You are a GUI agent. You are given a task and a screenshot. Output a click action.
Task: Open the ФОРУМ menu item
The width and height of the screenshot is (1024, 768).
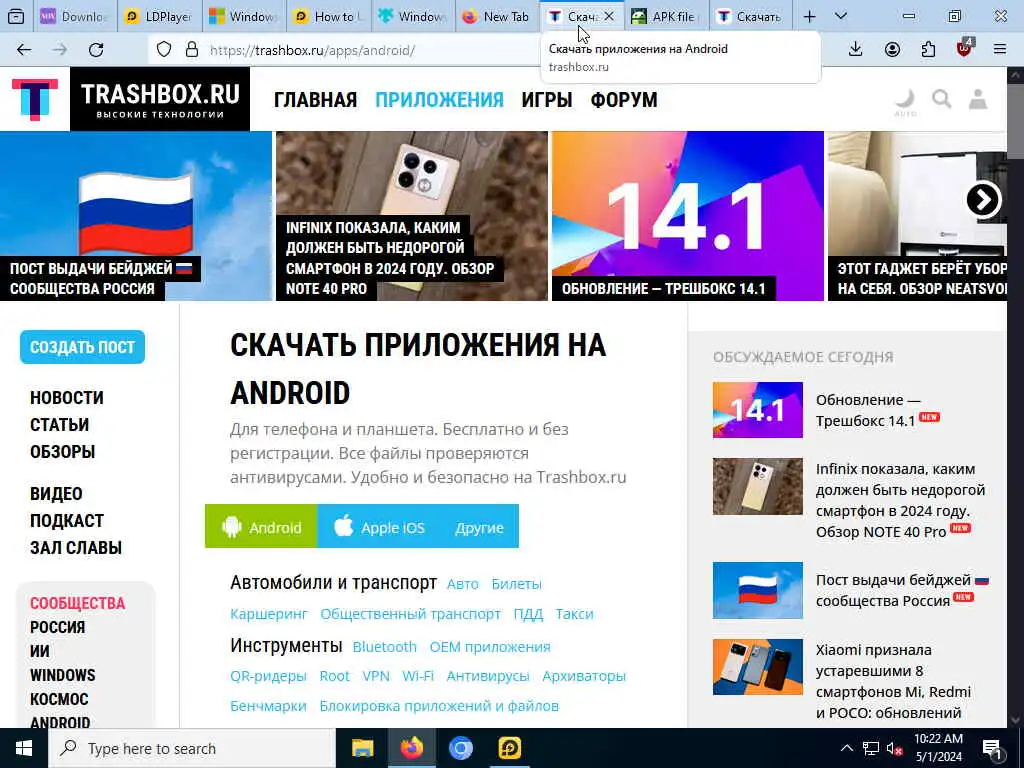tap(624, 100)
